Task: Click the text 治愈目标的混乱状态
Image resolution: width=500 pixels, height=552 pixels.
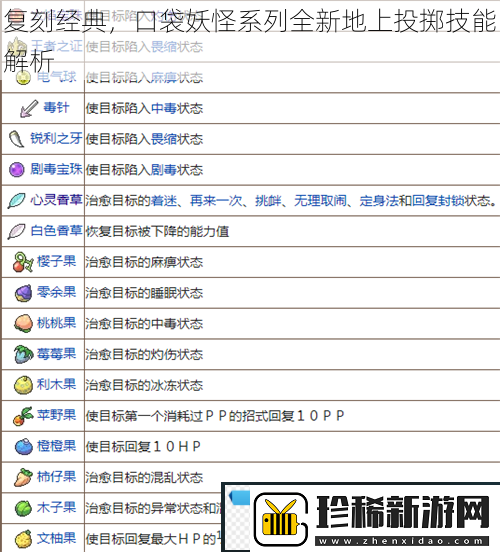Action: click(144, 477)
